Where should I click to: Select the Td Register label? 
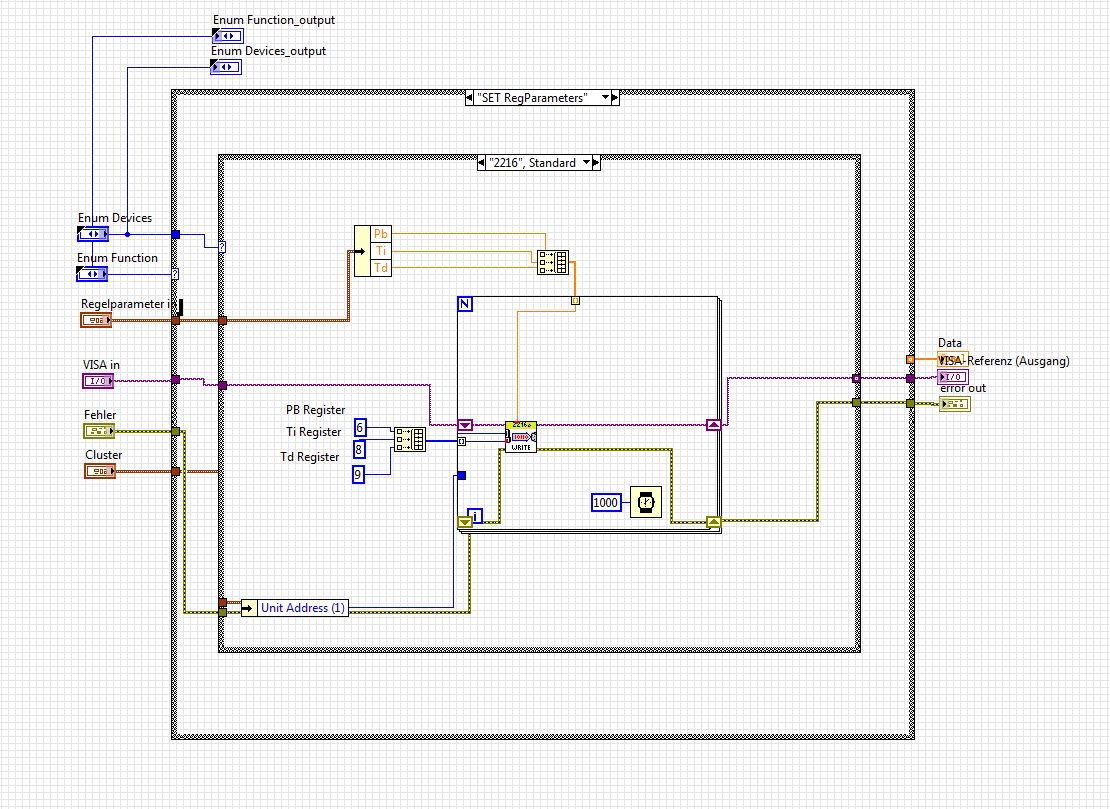309,457
